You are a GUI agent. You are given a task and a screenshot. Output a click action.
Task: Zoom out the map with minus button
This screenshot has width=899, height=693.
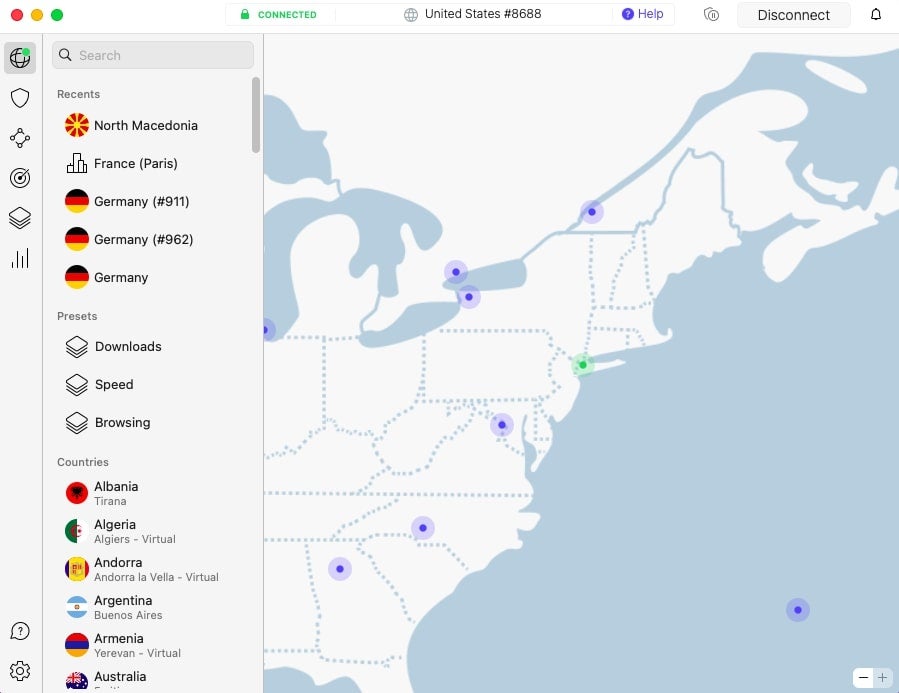point(863,677)
